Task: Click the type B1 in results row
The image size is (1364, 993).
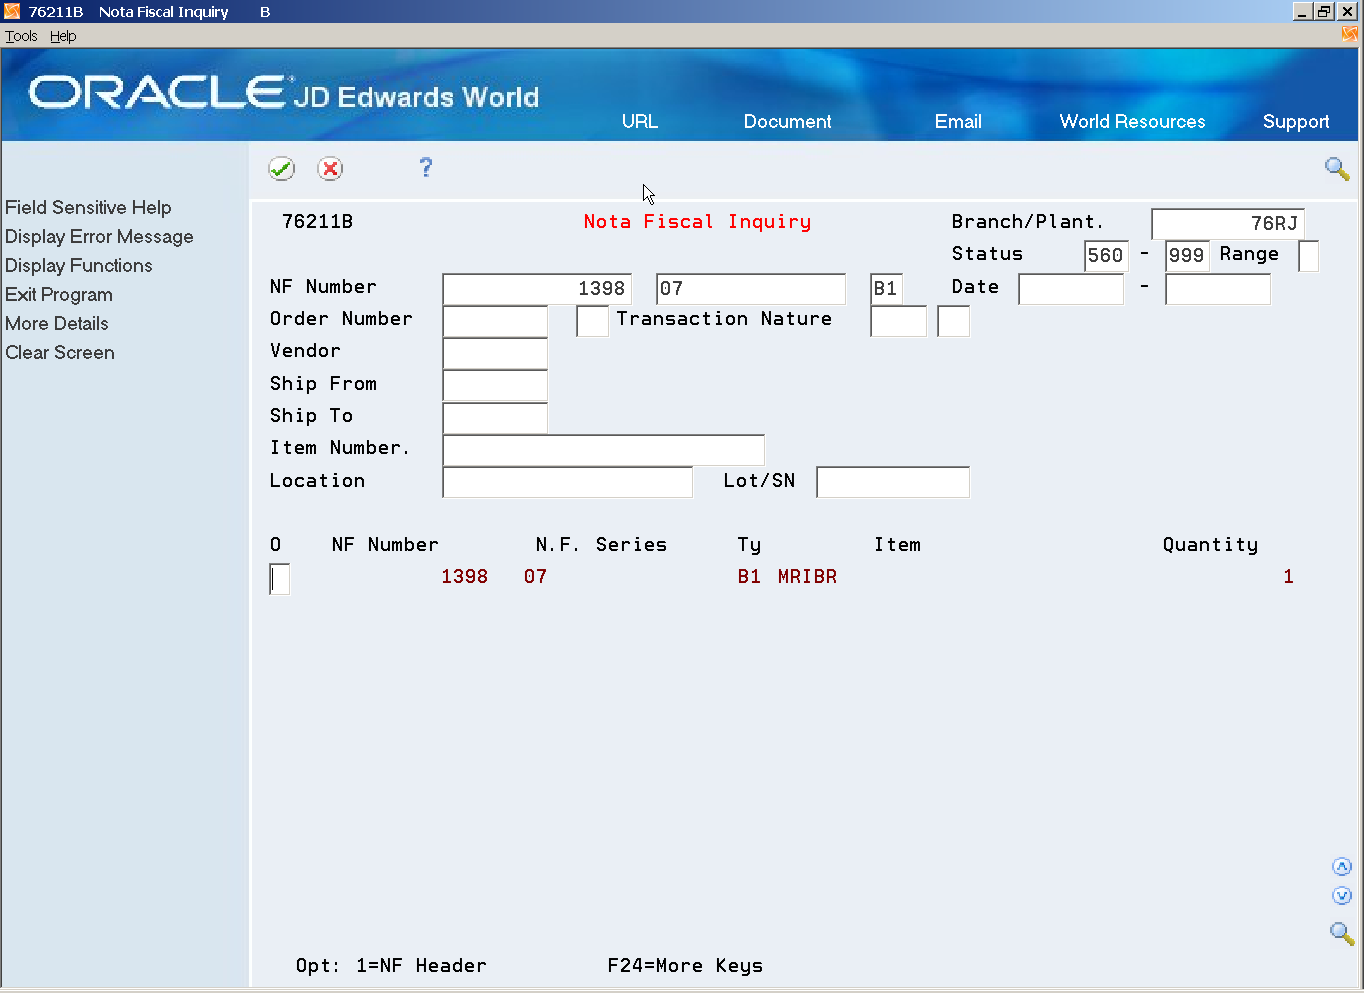Action: click(x=749, y=577)
